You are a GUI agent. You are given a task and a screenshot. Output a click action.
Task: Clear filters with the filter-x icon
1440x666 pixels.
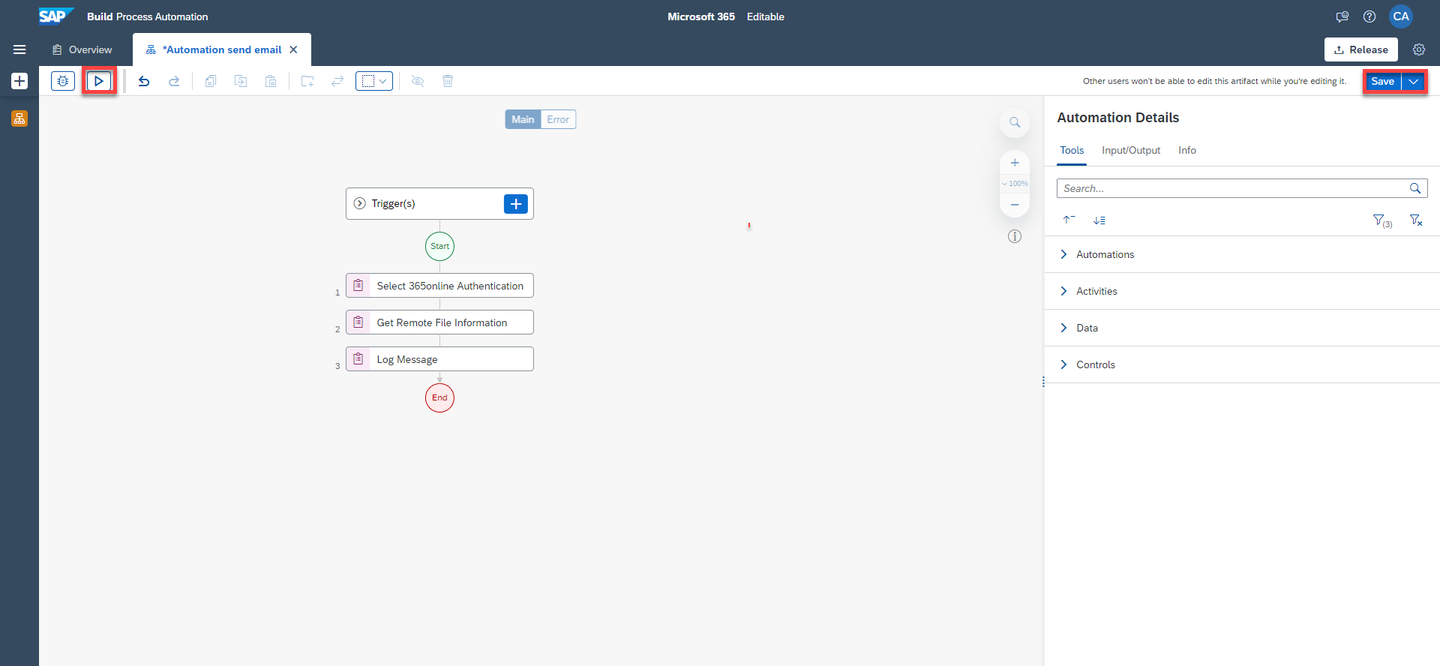point(1416,220)
